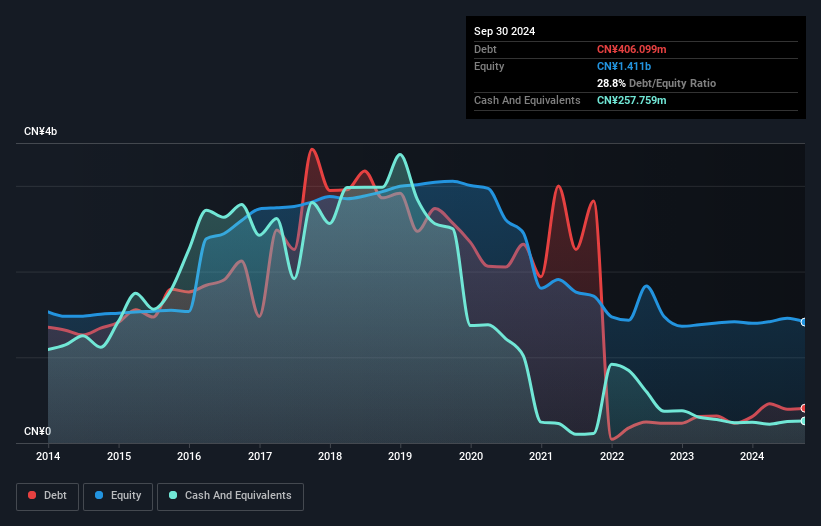Toggle the Equity legend button

coord(118,496)
